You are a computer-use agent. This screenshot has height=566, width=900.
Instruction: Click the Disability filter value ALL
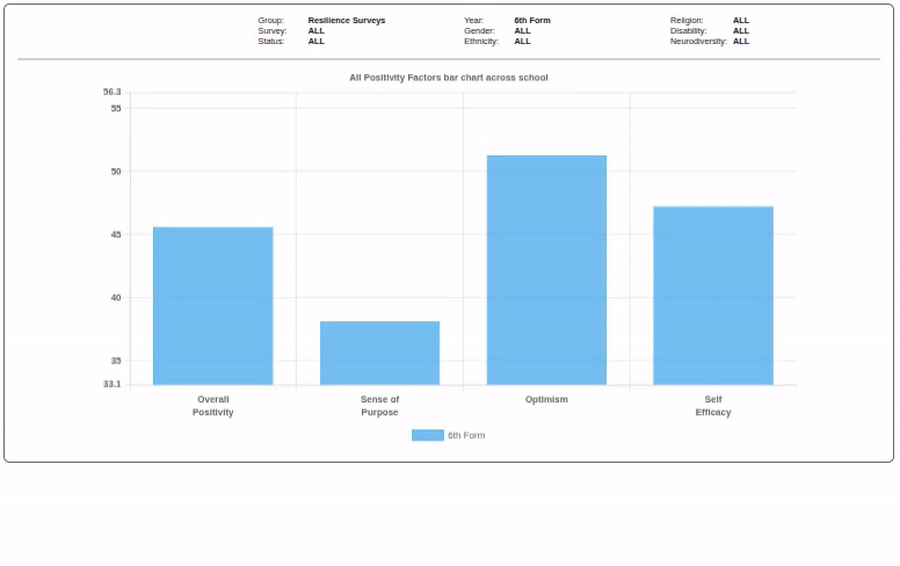pos(740,31)
